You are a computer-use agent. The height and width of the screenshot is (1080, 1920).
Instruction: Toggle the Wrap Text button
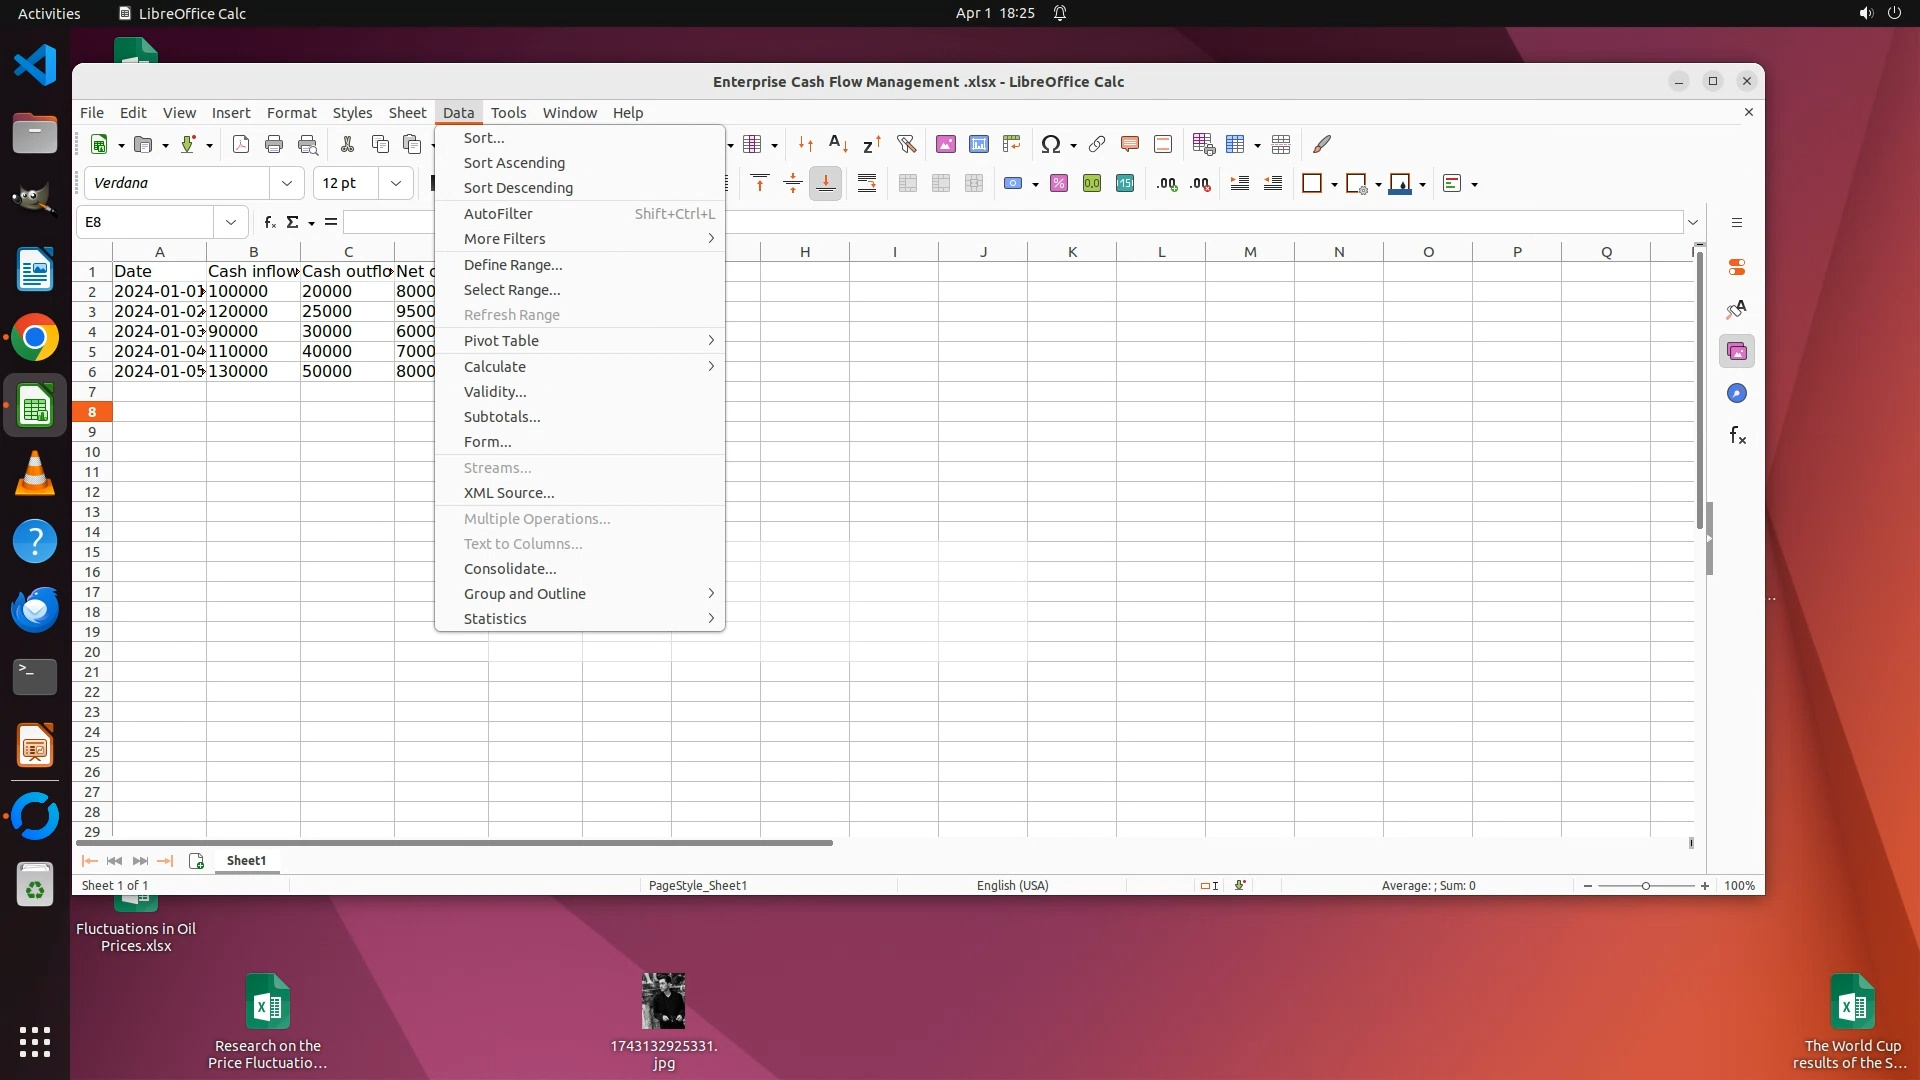[x=867, y=183]
